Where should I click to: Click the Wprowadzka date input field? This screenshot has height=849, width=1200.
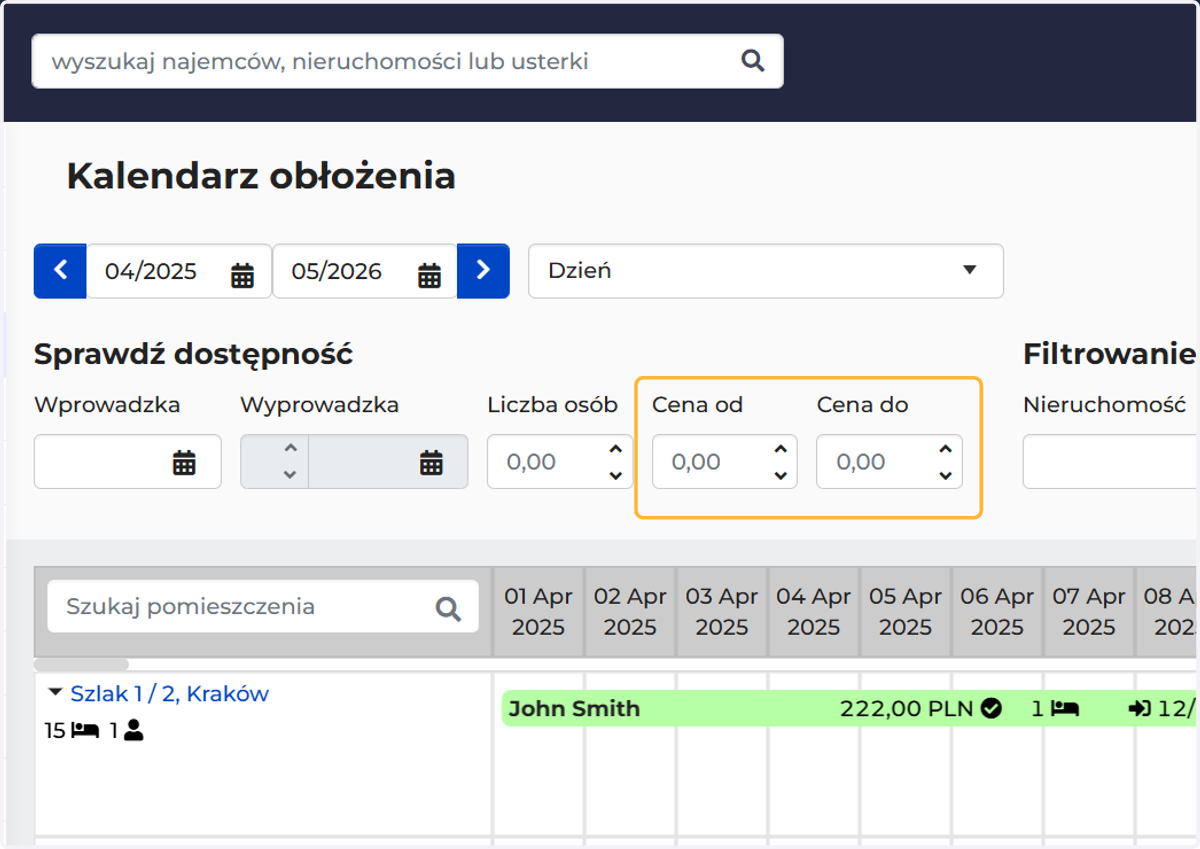coord(128,462)
